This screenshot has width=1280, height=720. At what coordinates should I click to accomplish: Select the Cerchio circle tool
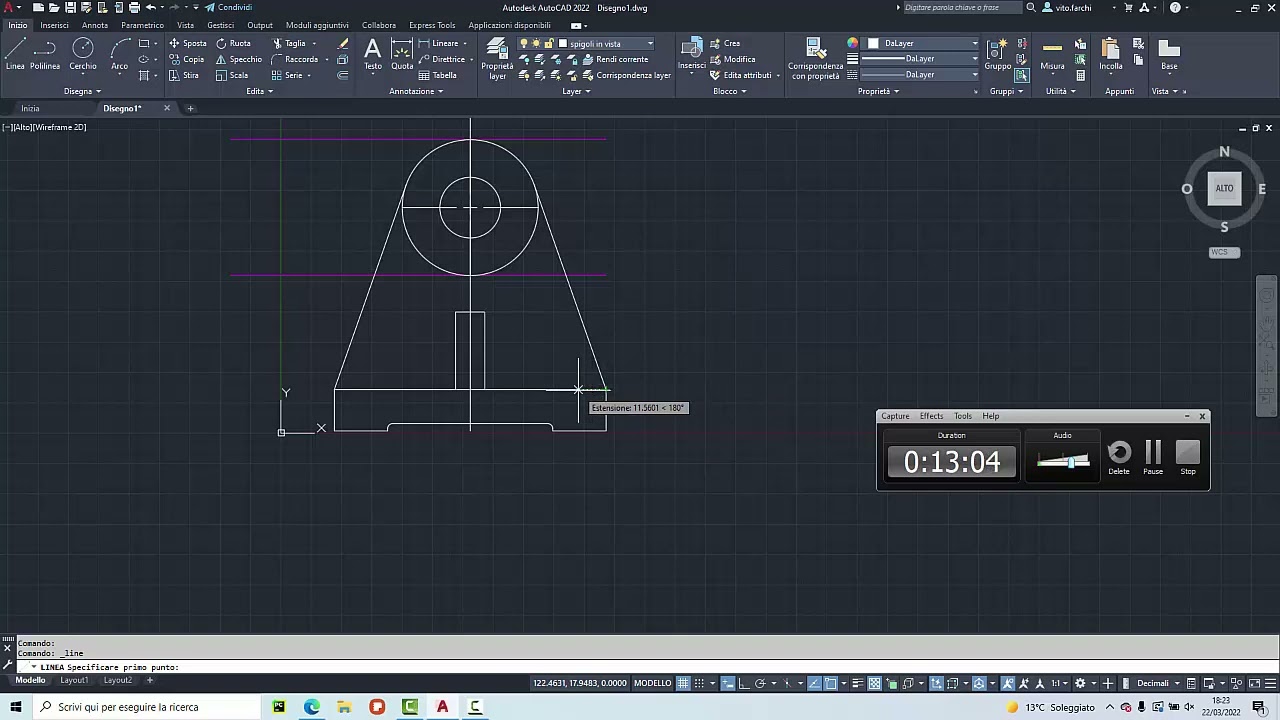pos(83,54)
